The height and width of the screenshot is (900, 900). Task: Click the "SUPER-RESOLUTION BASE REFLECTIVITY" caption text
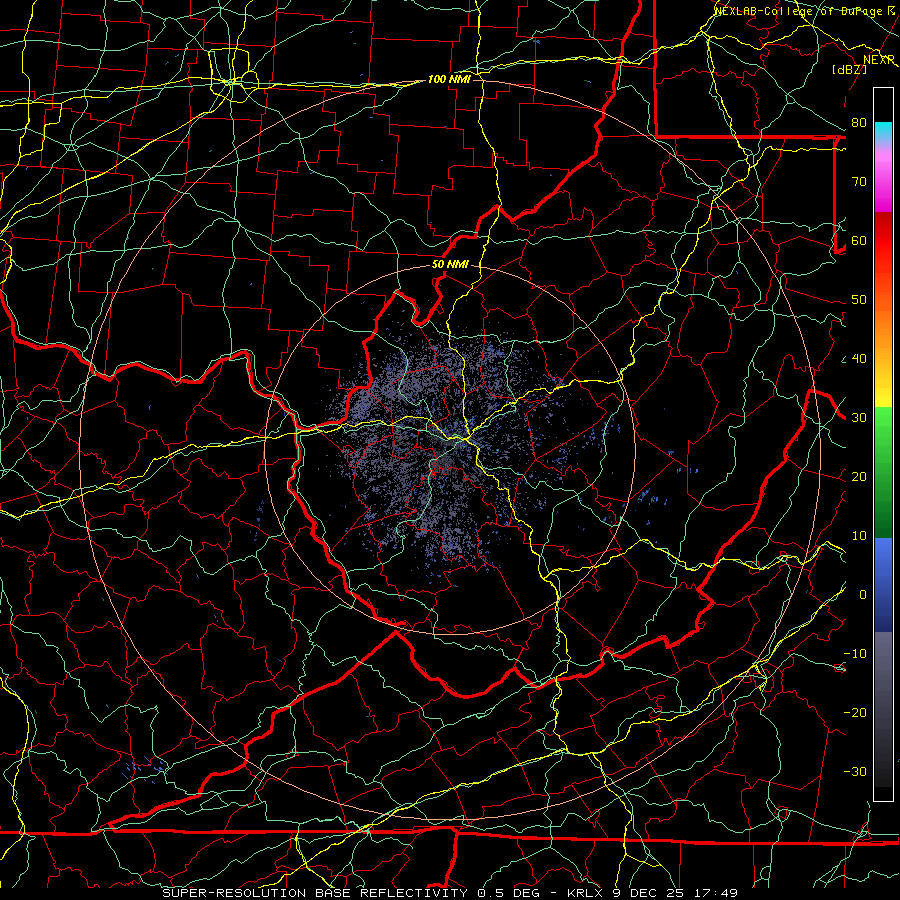[x=315, y=893]
